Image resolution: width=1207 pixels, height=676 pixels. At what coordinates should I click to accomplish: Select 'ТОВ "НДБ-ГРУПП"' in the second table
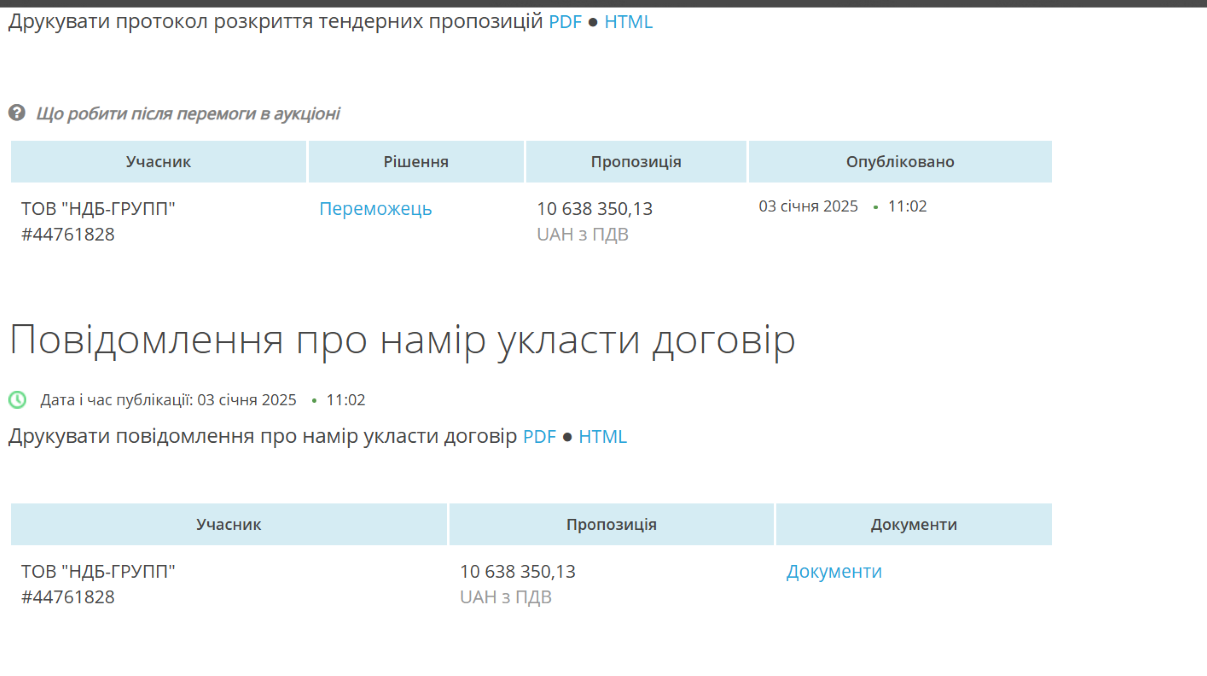click(98, 572)
